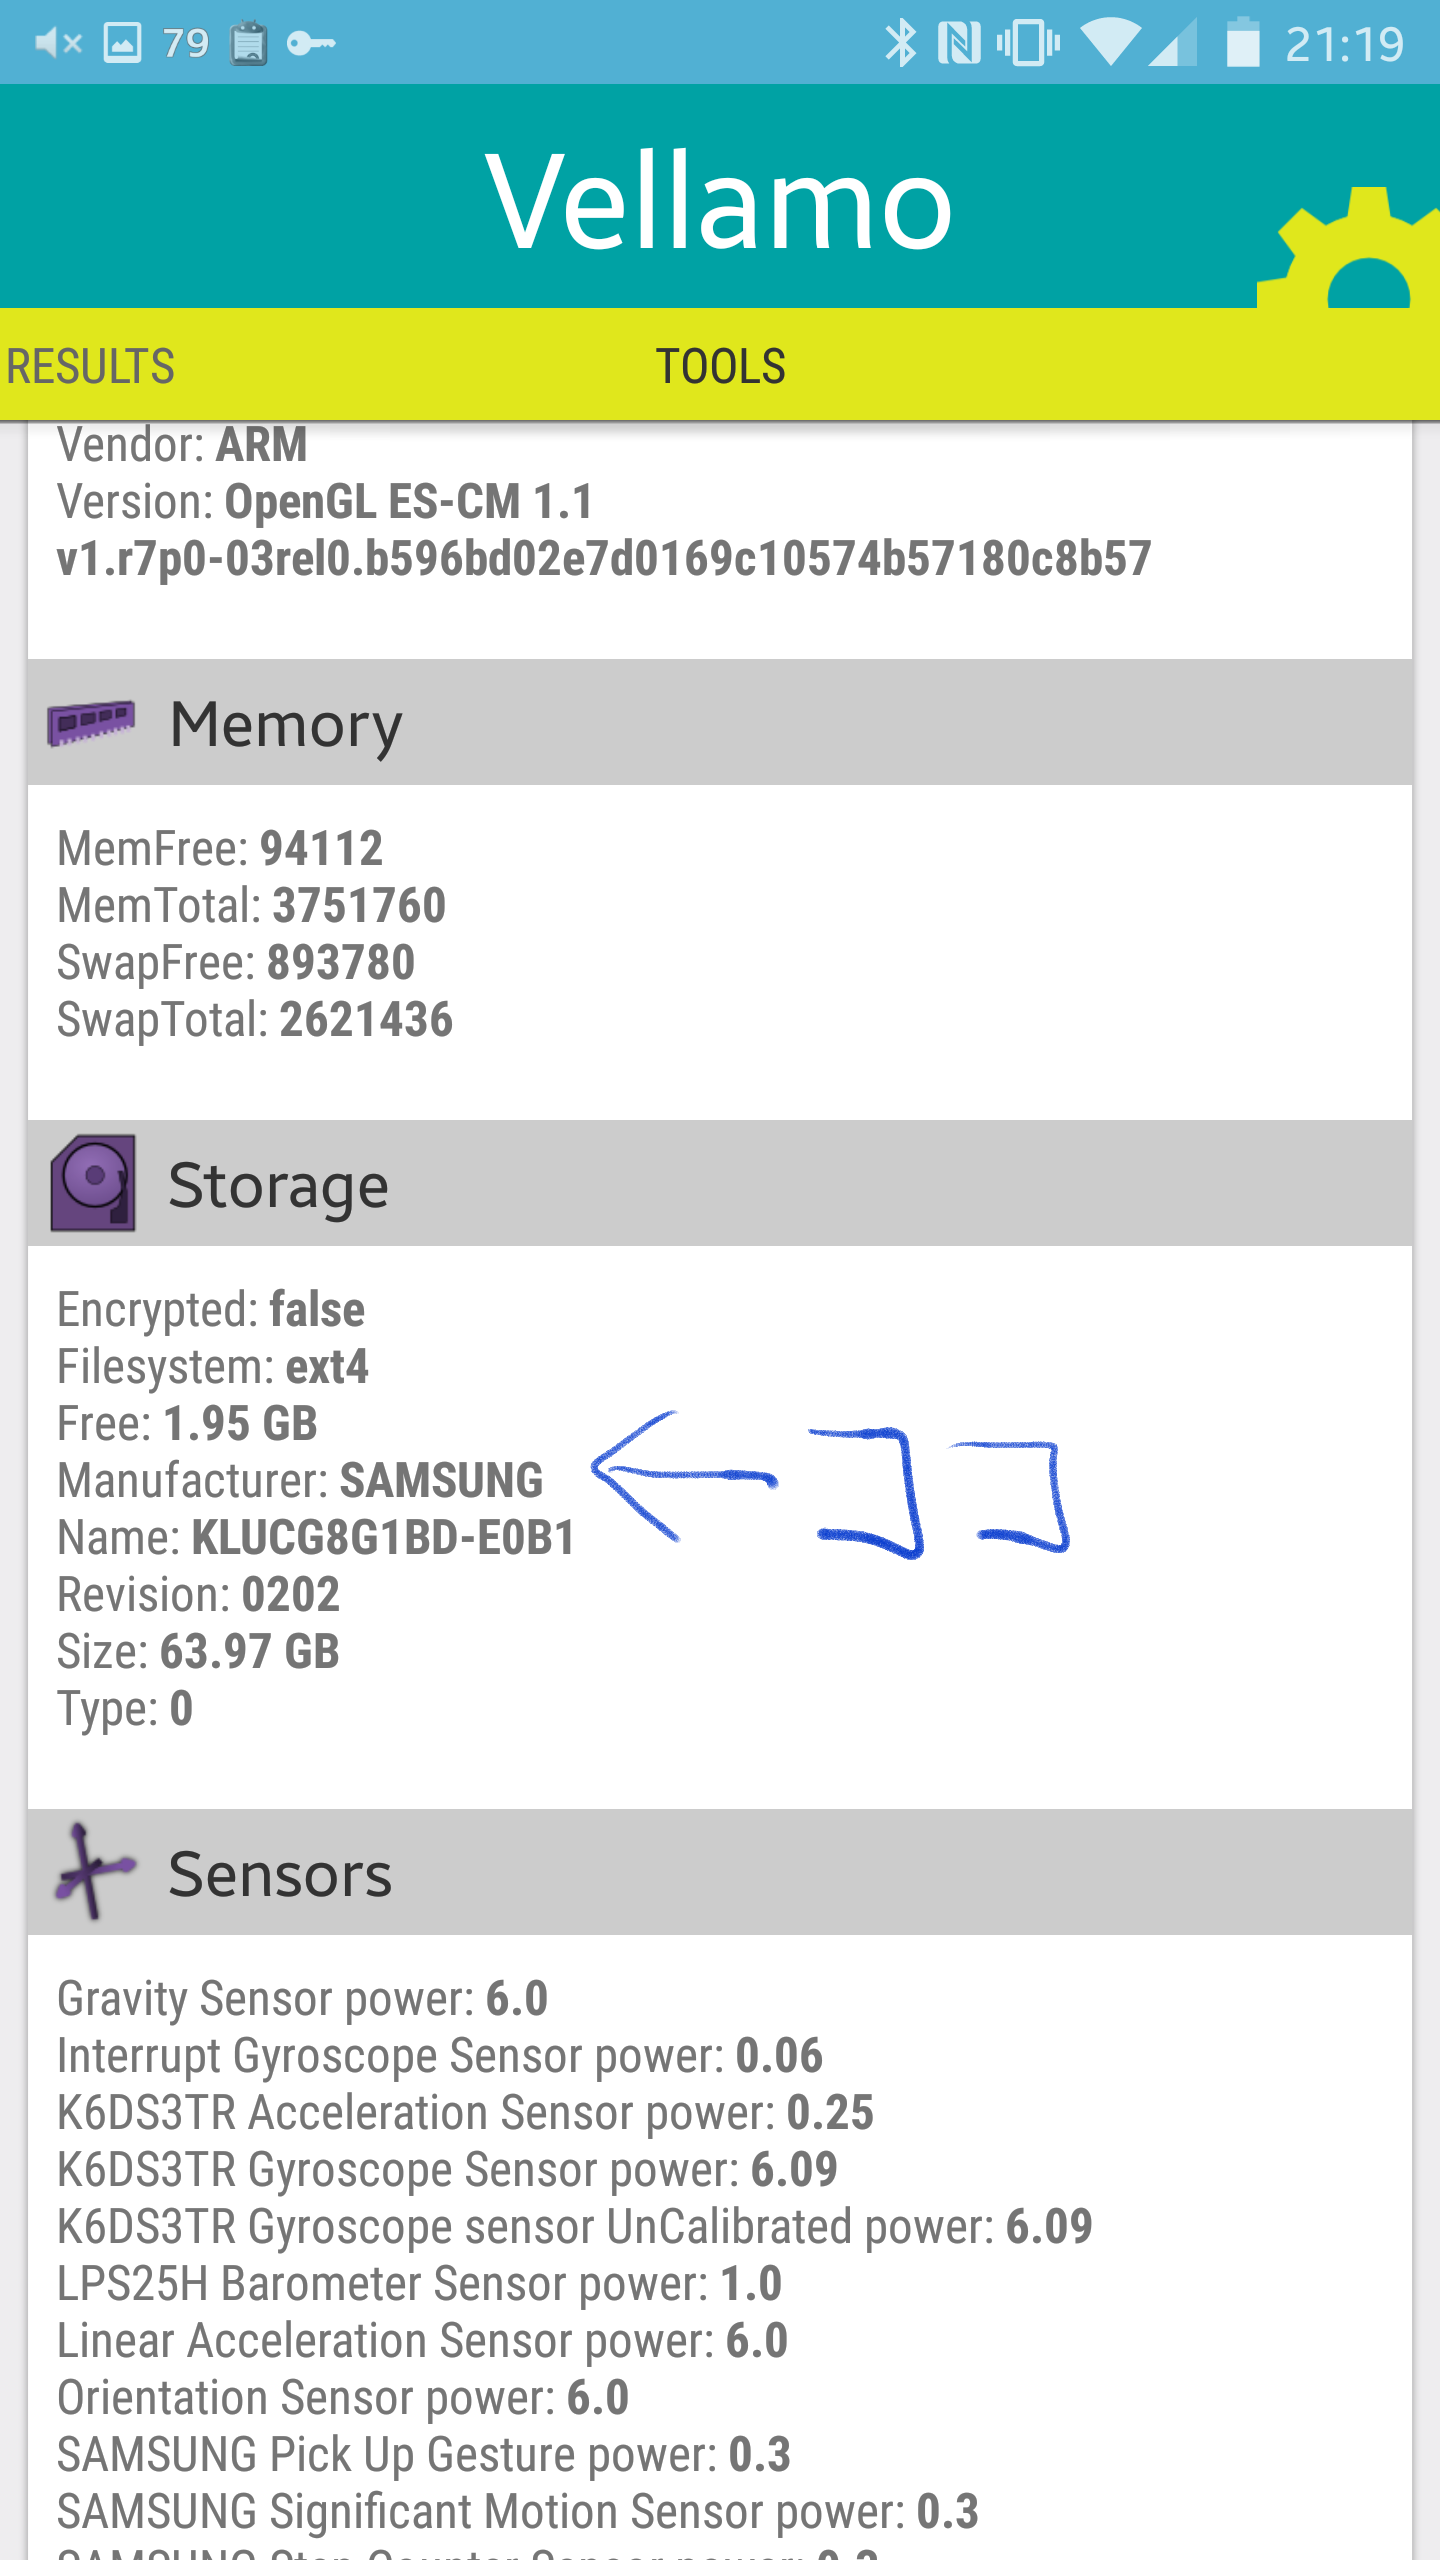Tap the Vellamo app title
The width and height of the screenshot is (1440, 2560).
coord(719,202)
